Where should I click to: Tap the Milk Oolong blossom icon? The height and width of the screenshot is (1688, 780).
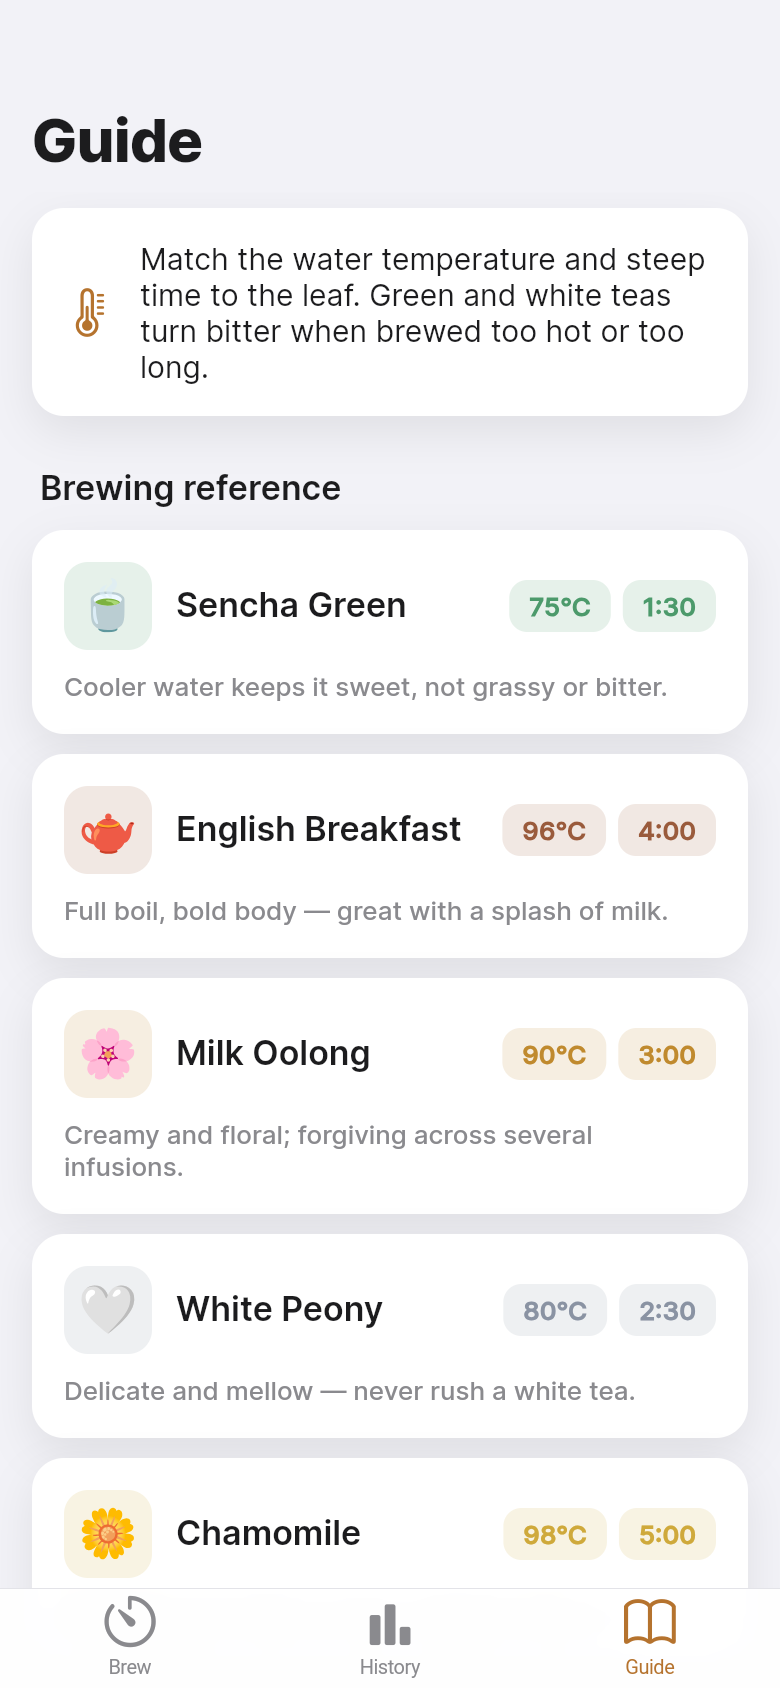[108, 1054]
